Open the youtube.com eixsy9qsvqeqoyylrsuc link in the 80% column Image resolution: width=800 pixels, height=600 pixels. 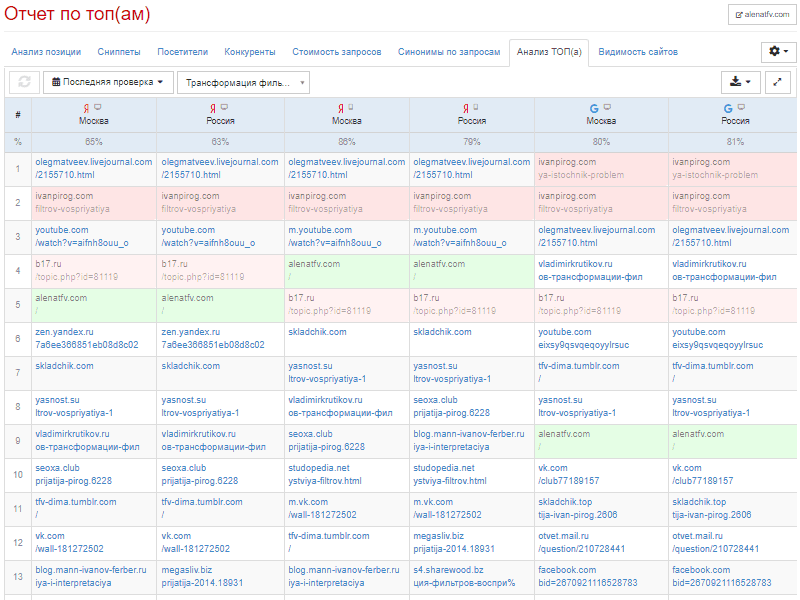[x=584, y=338]
